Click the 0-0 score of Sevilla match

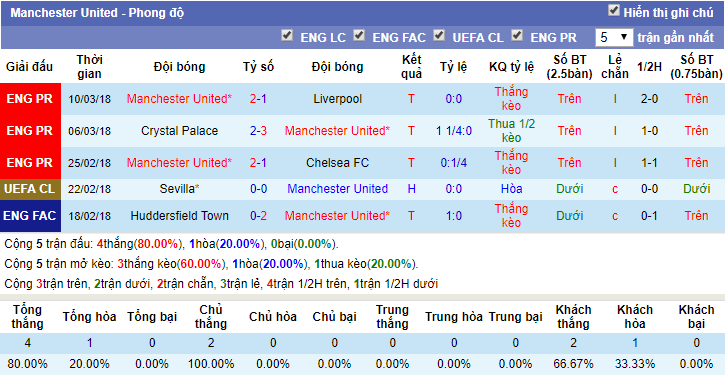click(x=258, y=189)
